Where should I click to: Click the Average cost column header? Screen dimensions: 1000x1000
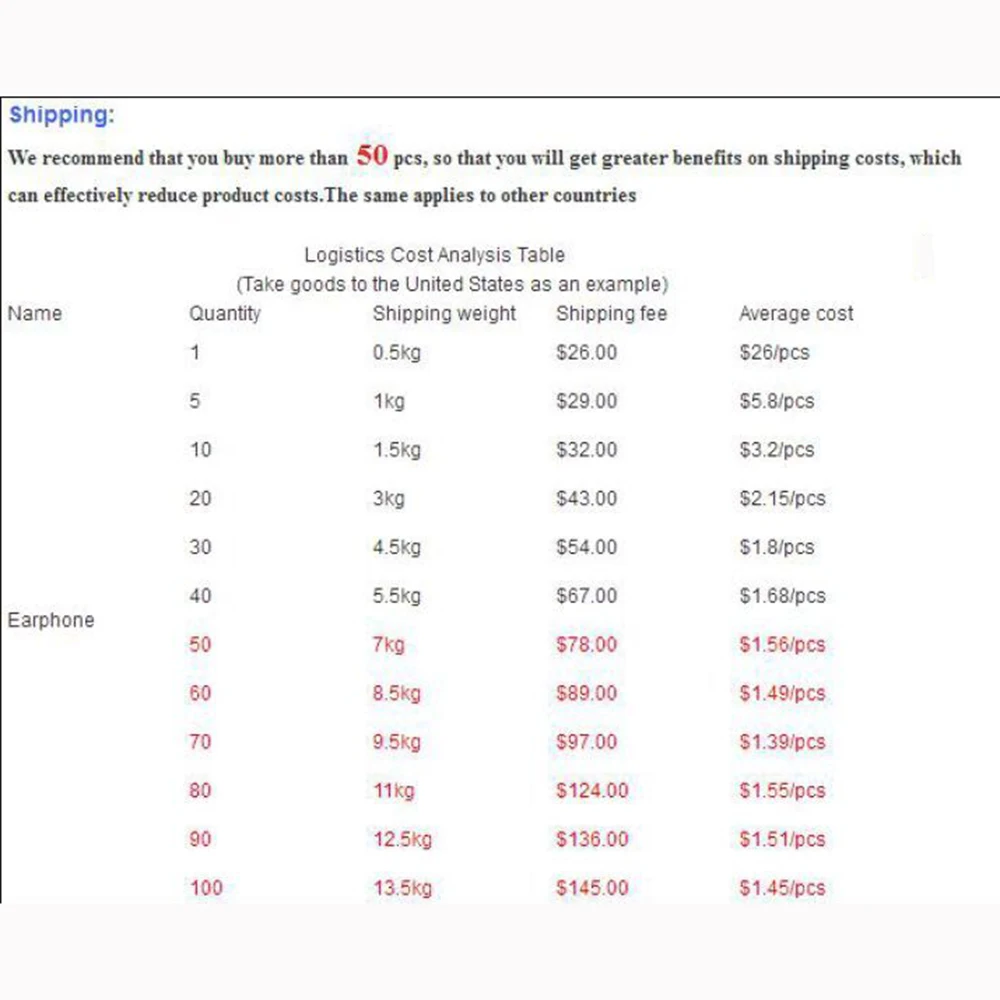pyautogui.click(x=796, y=313)
